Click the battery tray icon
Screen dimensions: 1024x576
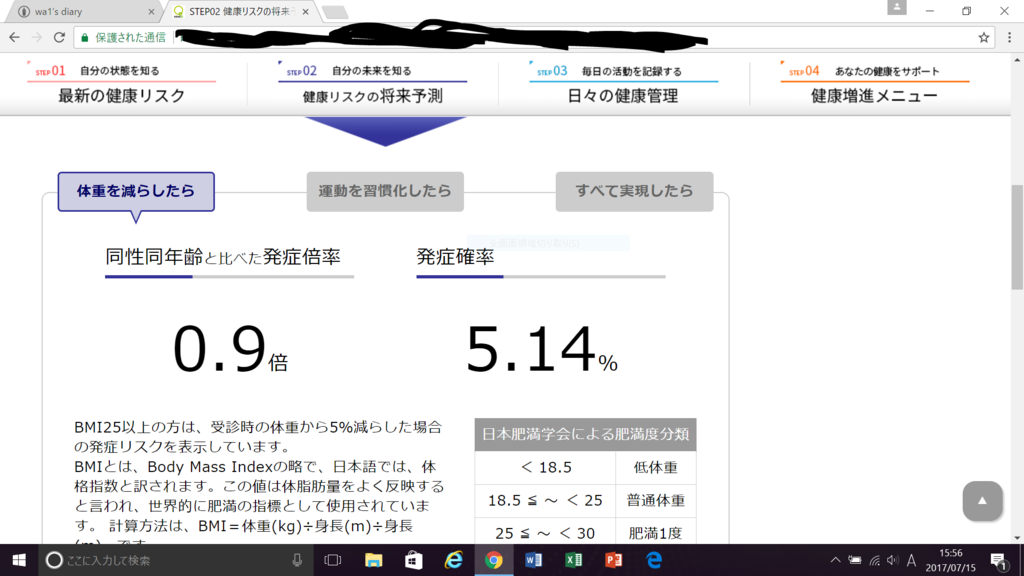[854, 560]
